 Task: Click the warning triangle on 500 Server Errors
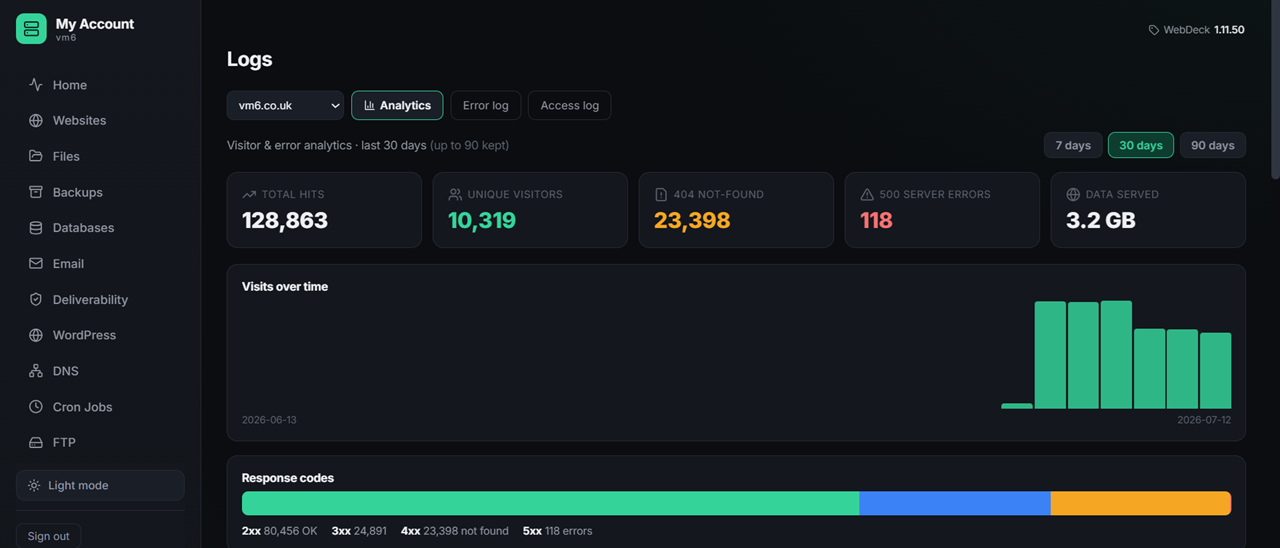tap(867, 194)
